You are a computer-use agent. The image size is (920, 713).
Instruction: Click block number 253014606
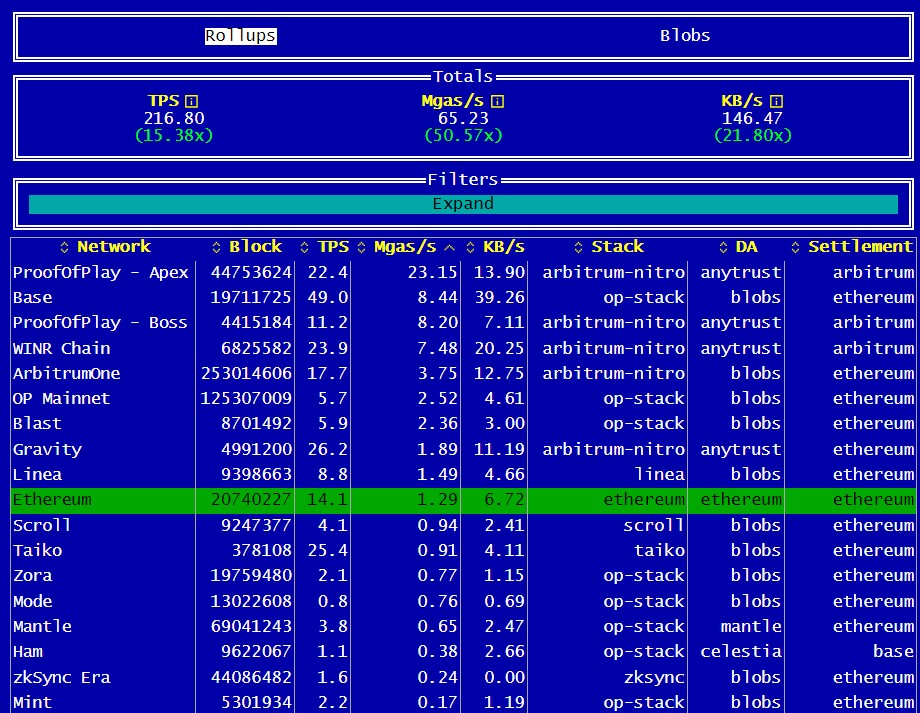[246, 373]
